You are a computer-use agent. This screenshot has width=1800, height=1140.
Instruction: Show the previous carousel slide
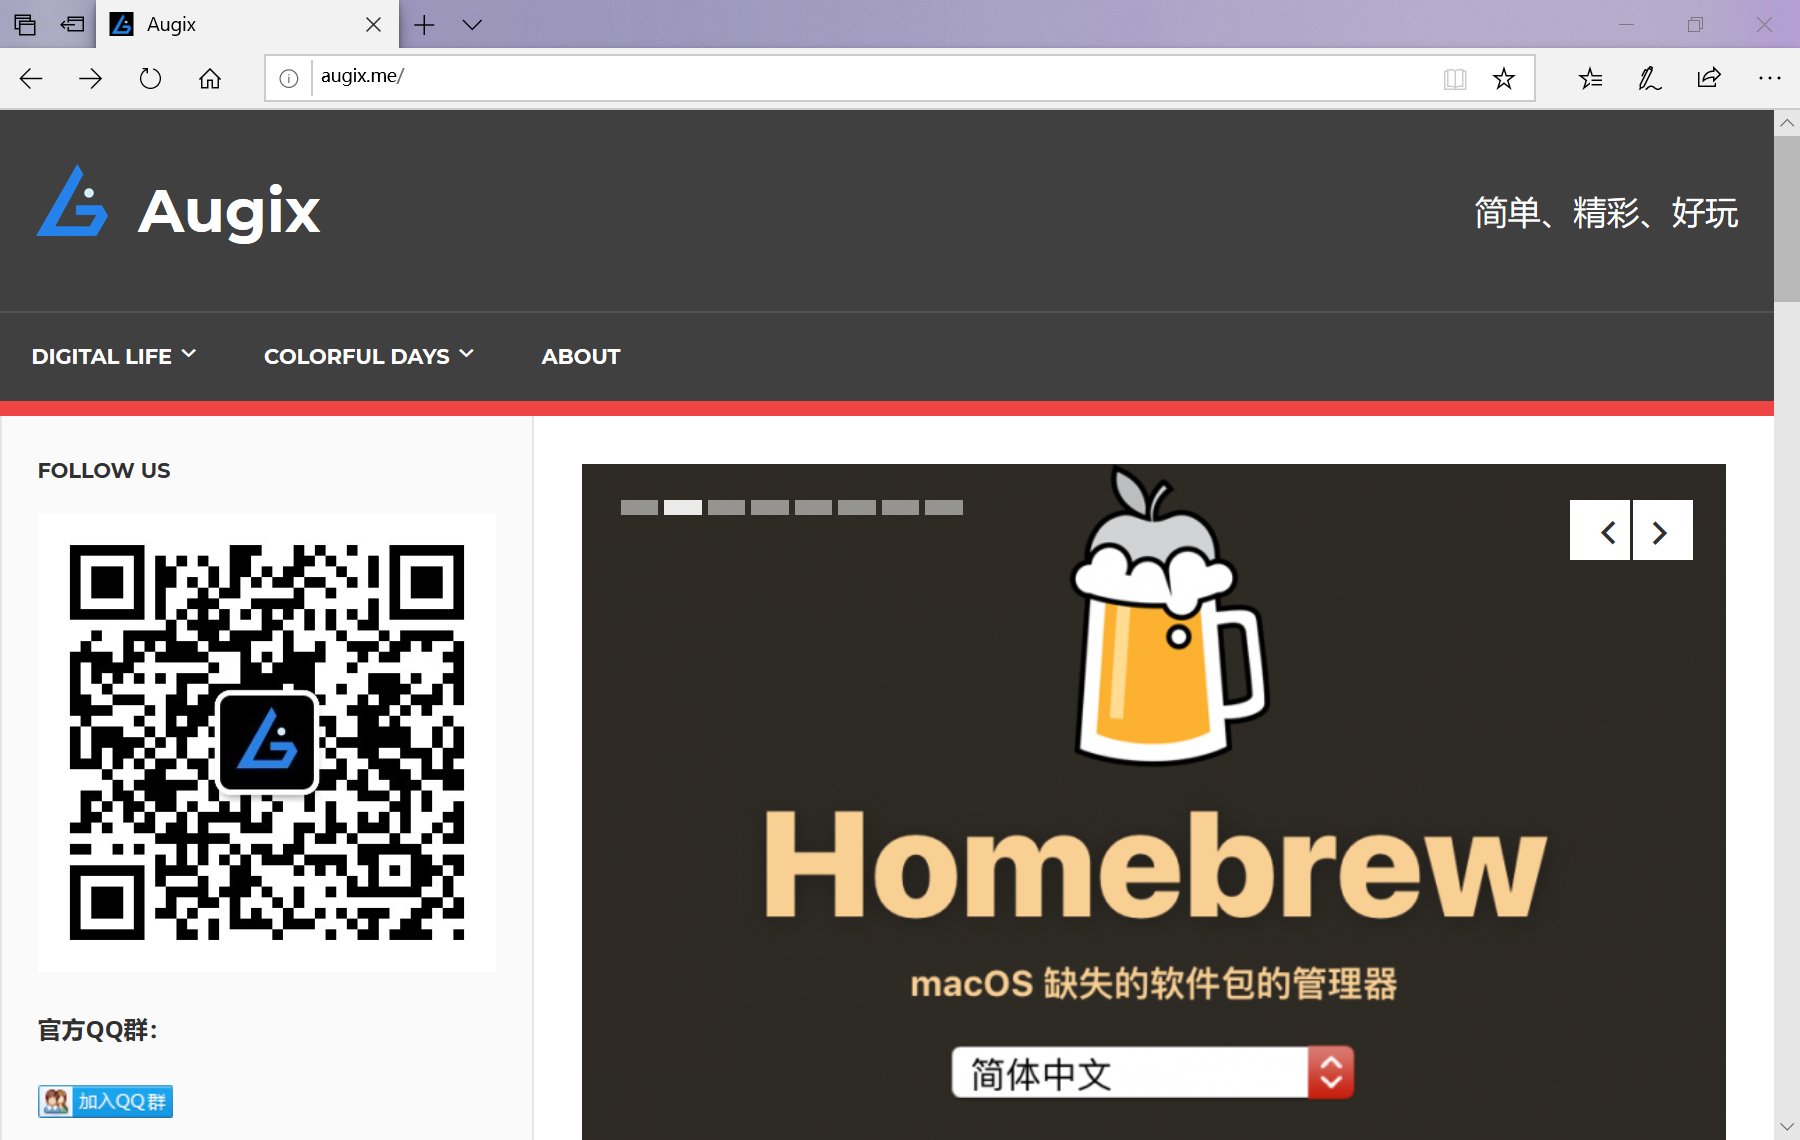pyautogui.click(x=1600, y=531)
